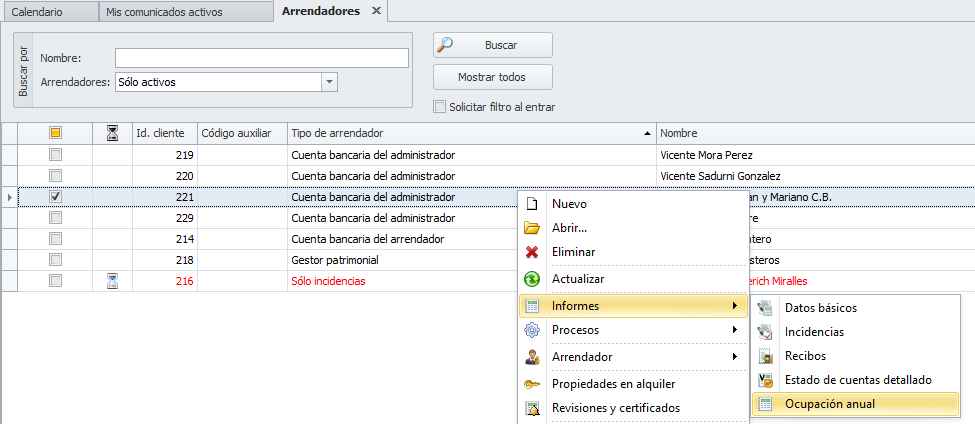Uncheck the selected client 221 row checkbox
This screenshot has width=975, height=424.
pyautogui.click(x=56, y=197)
